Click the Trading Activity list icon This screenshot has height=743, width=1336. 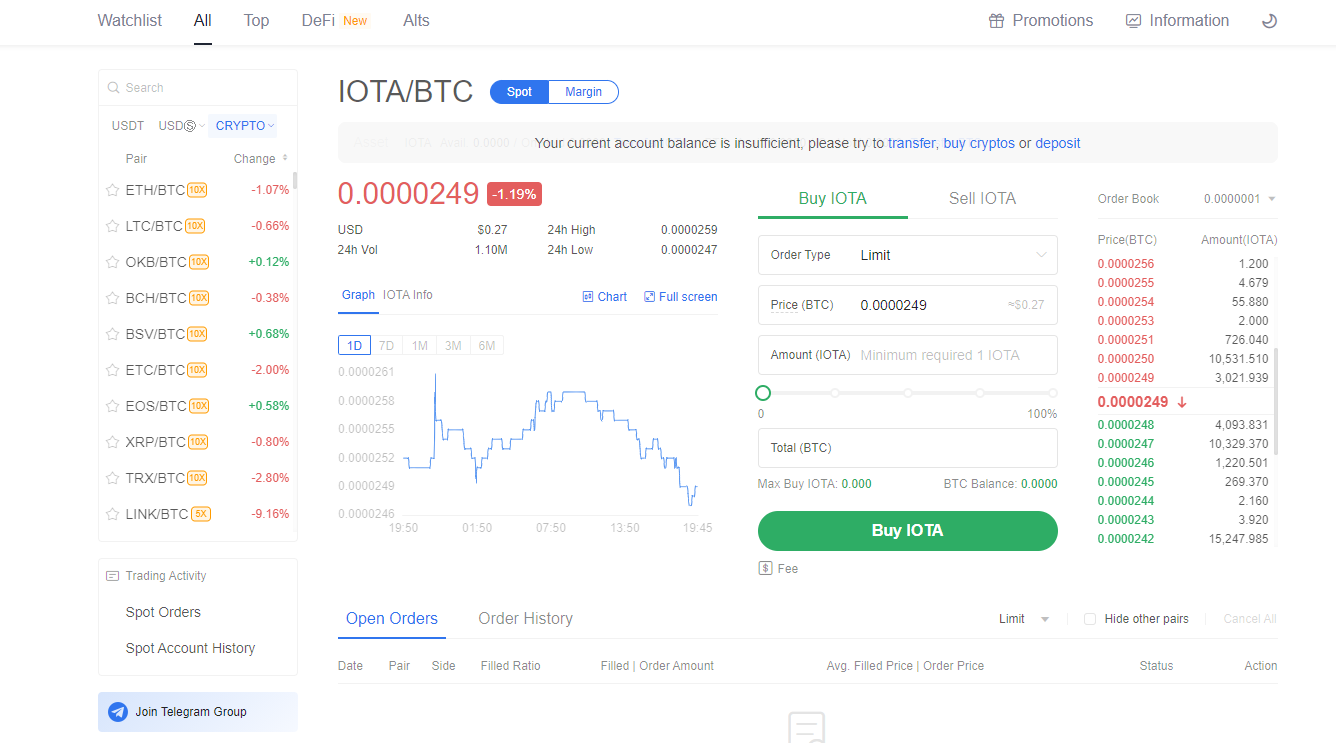tap(113, 576)
